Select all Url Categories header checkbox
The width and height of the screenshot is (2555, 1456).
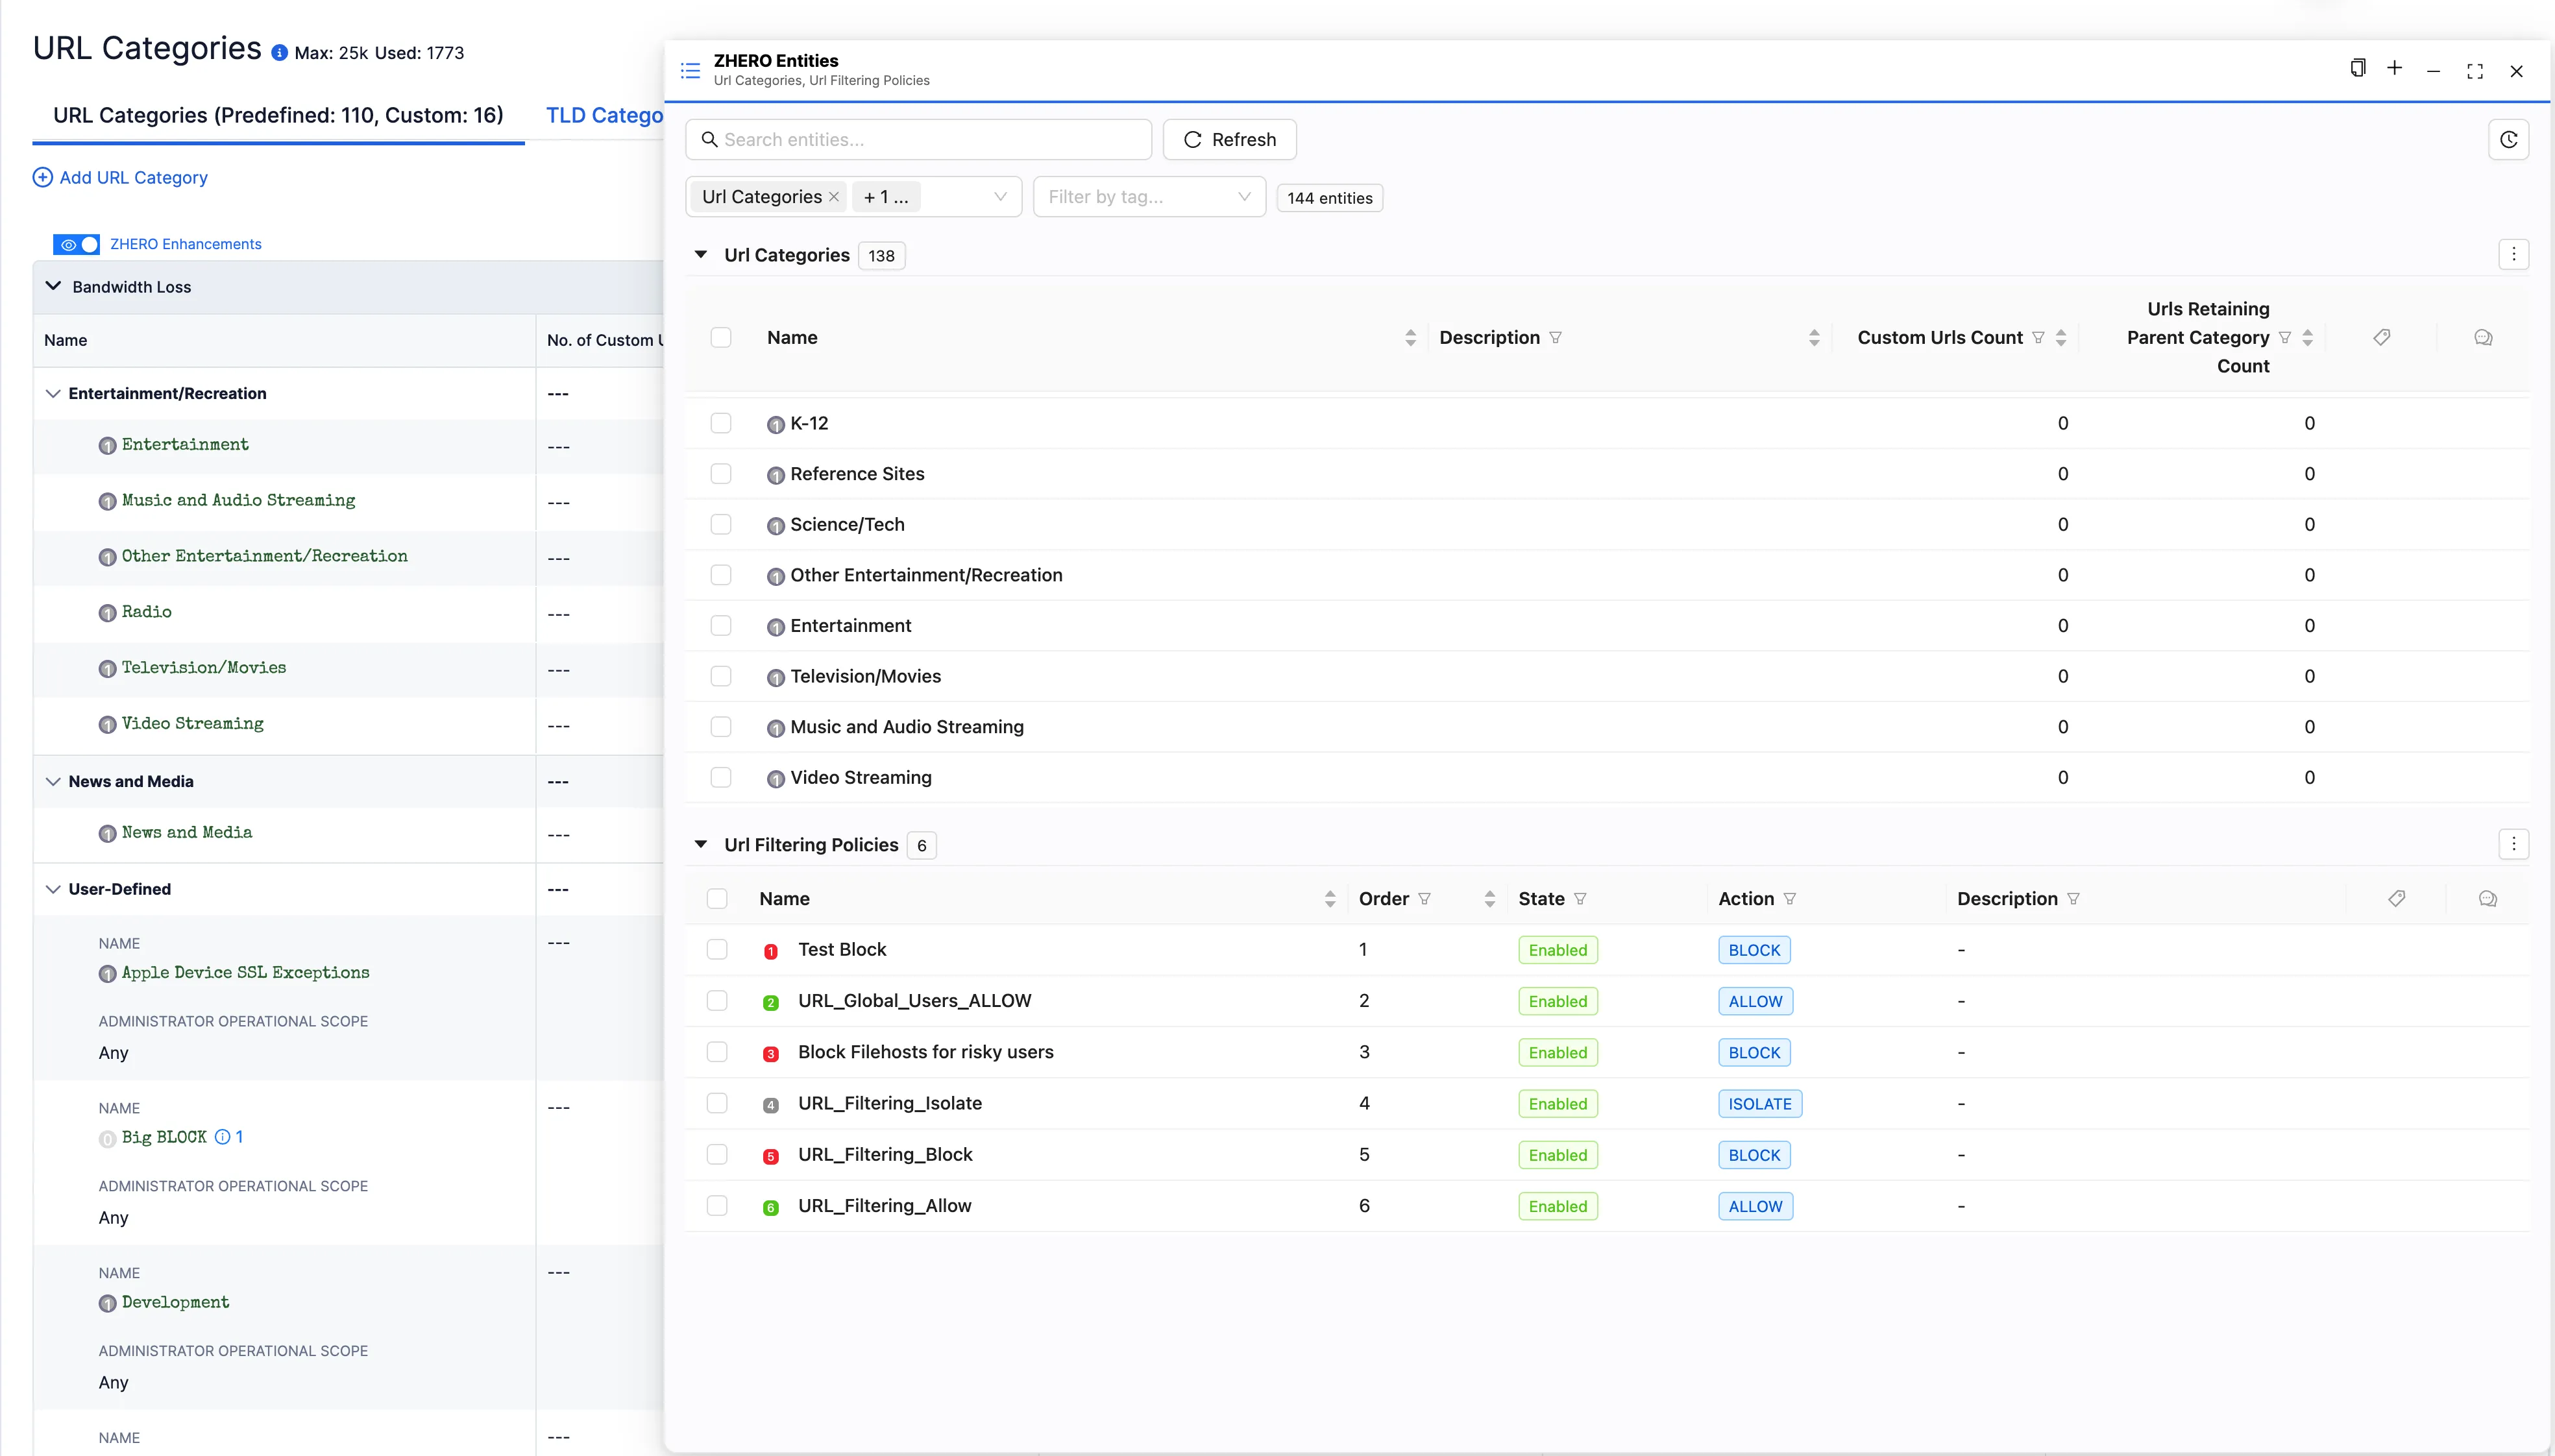click(720, 337)
